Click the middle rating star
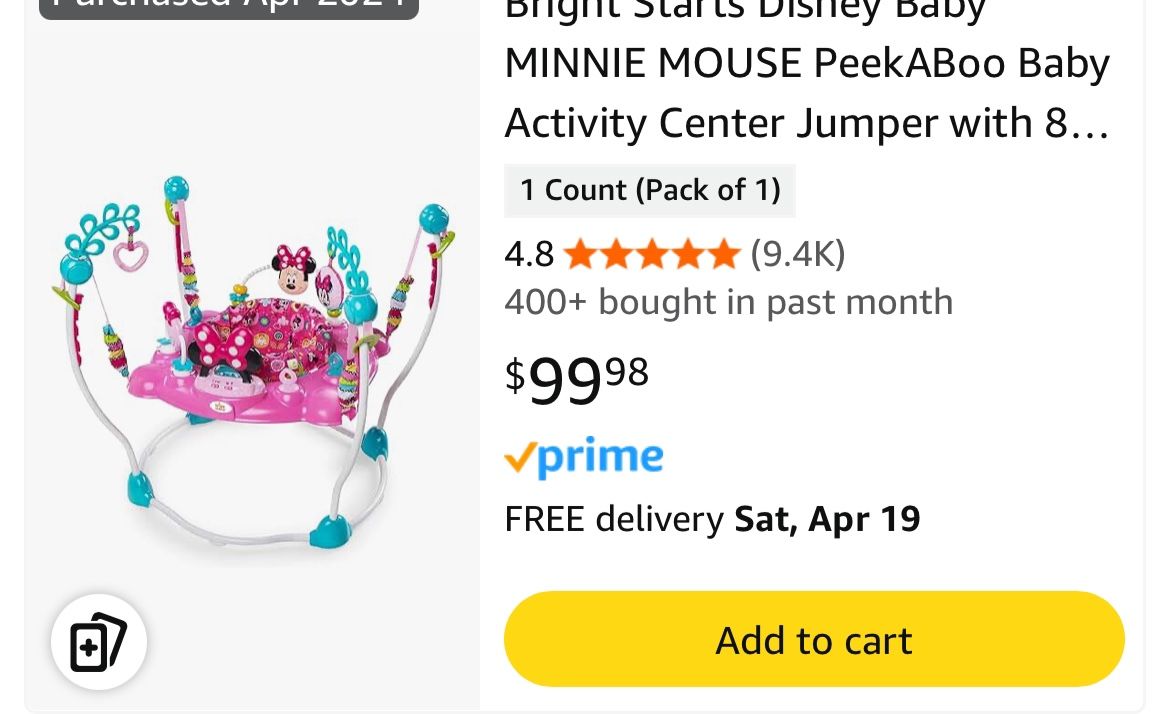The image size is (1170, 714). [x=652, y=253]
